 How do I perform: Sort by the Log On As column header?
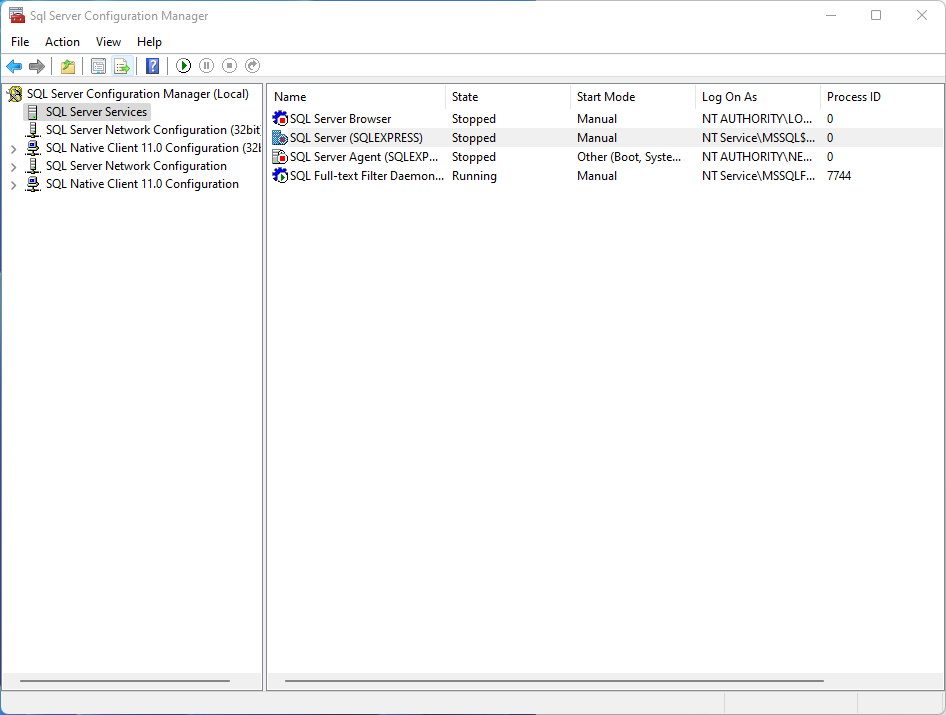pos(757,97)
